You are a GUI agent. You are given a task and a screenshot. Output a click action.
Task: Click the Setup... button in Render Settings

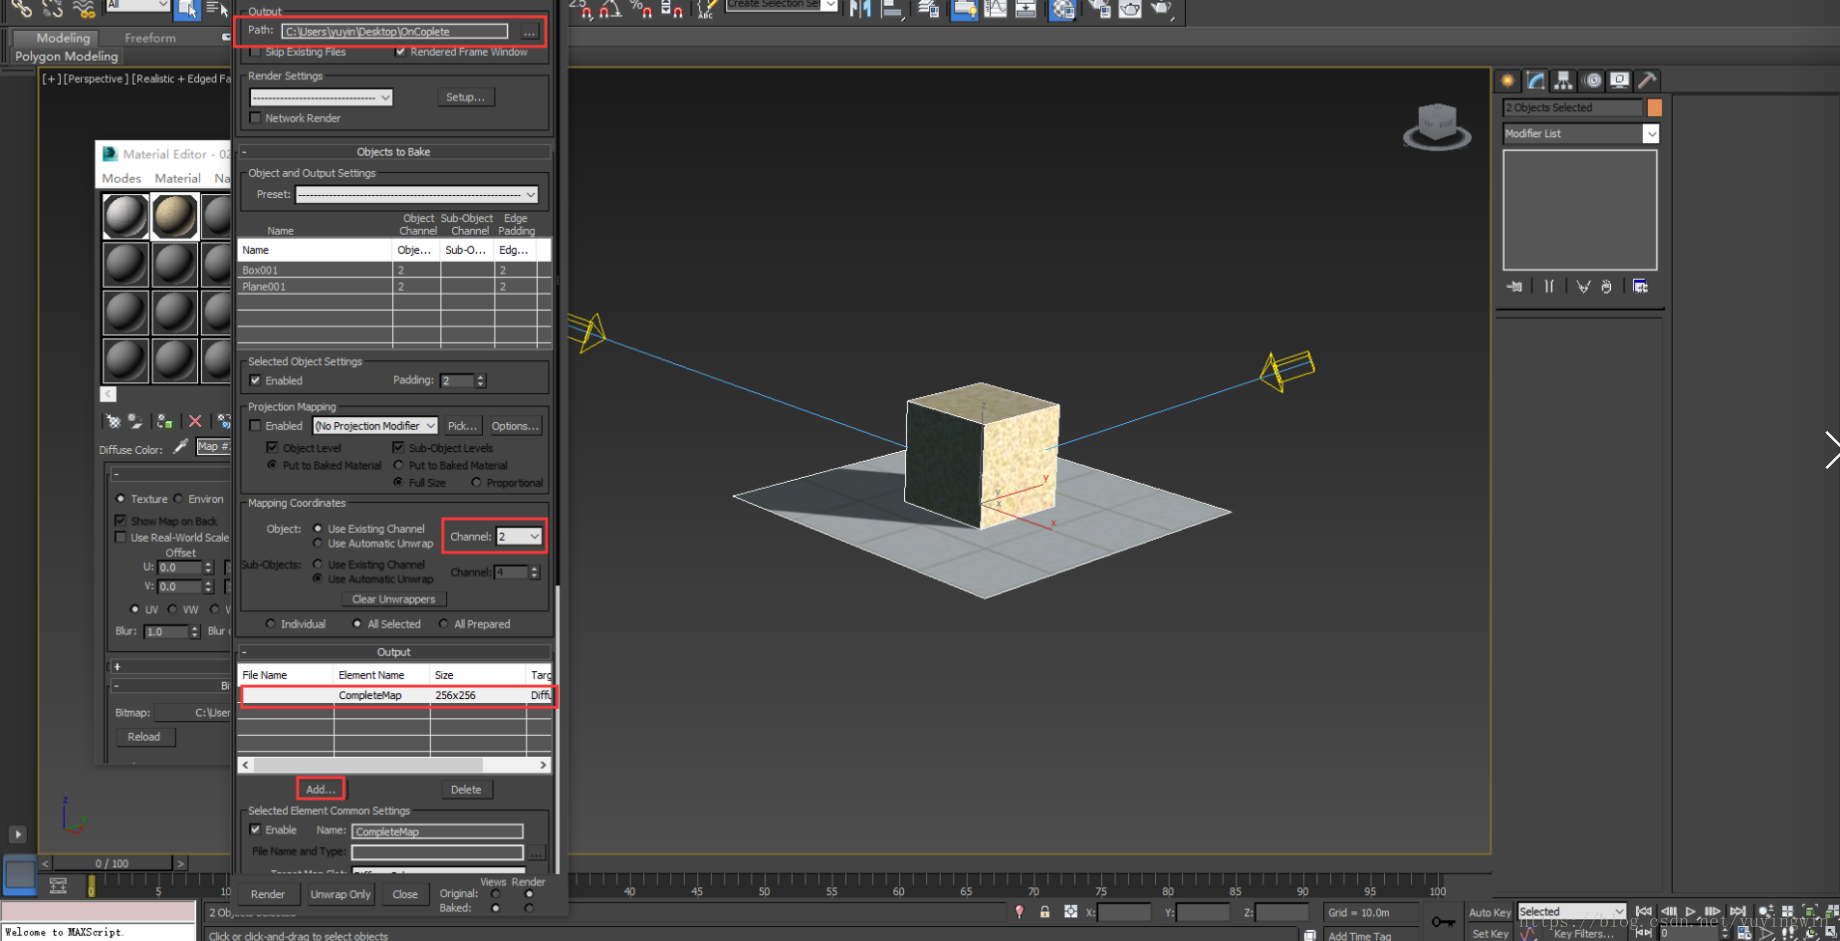point(465,97)
